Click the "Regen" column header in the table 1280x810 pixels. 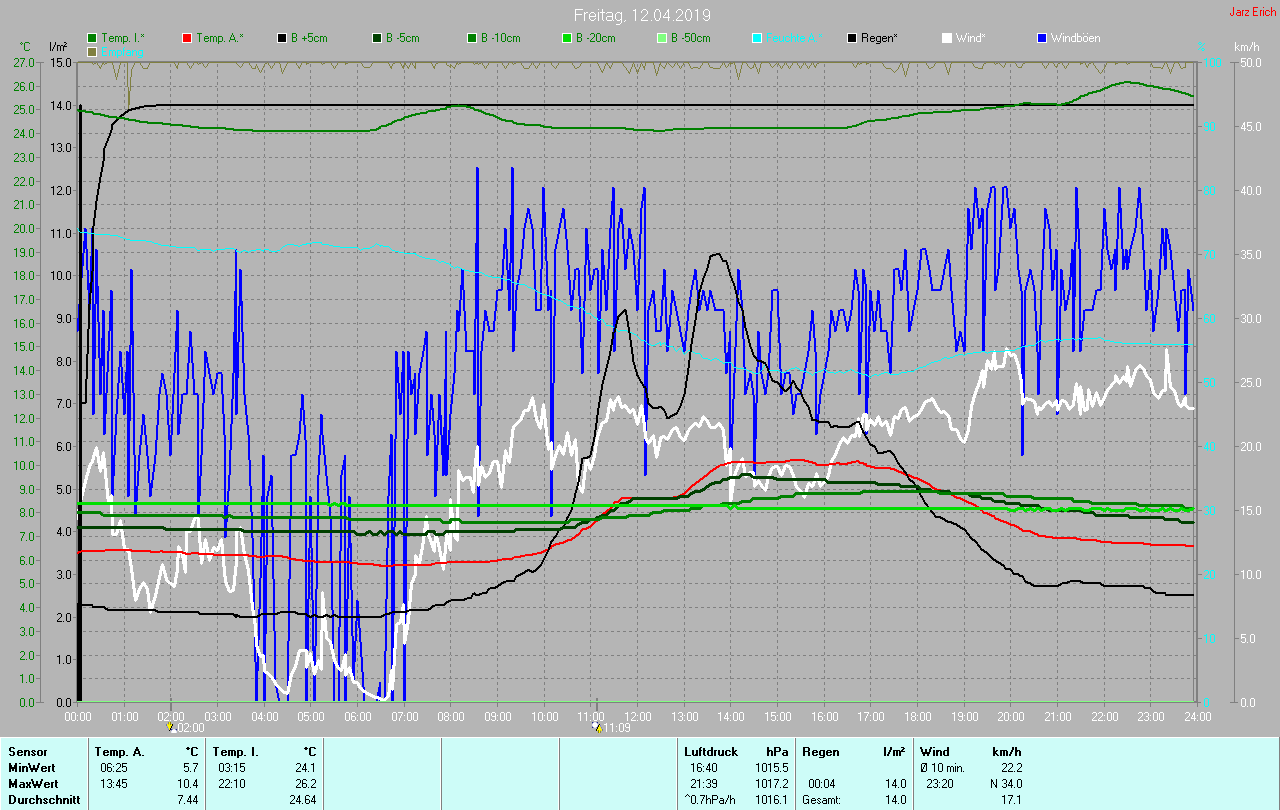[x=820, y=751]
